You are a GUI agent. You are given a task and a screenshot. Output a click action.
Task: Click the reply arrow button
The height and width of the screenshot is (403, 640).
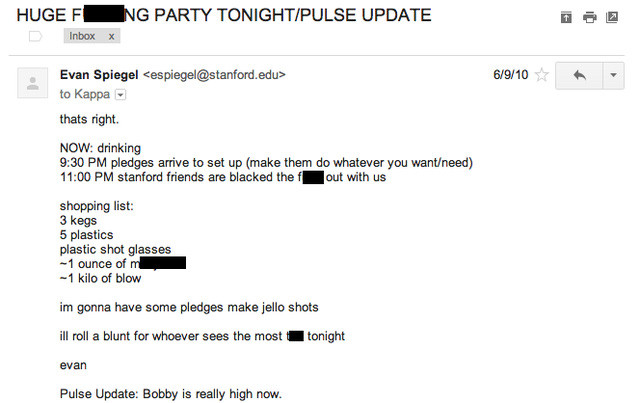tap(579, 76)
